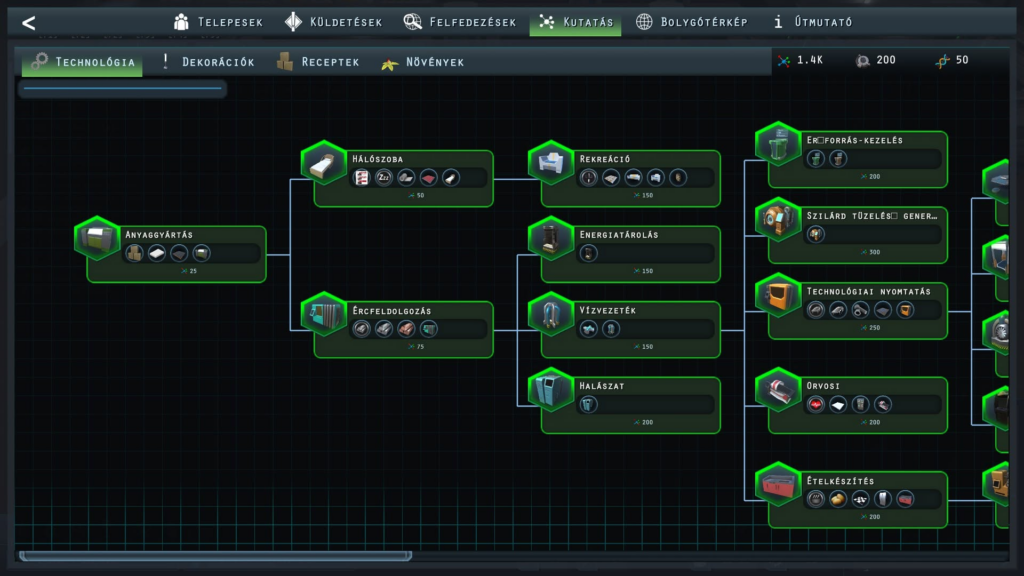Viewport: 1024px width, 576px height.
Task: Click the 200 resource counter
Action: [876, 60]
